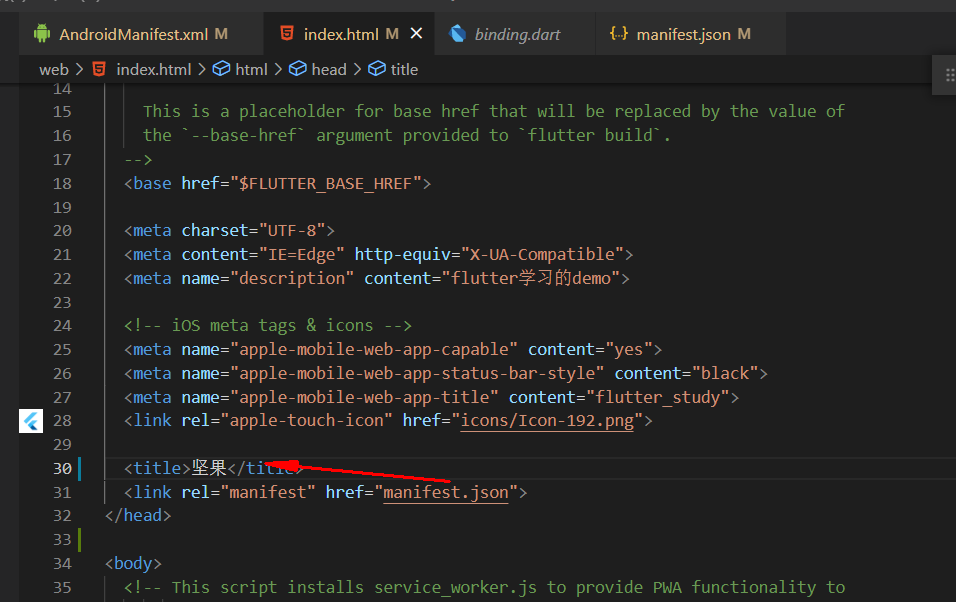Viewport: 956px width, 602px height.
Task: Click the closing </head> tag
Action: 138,516
